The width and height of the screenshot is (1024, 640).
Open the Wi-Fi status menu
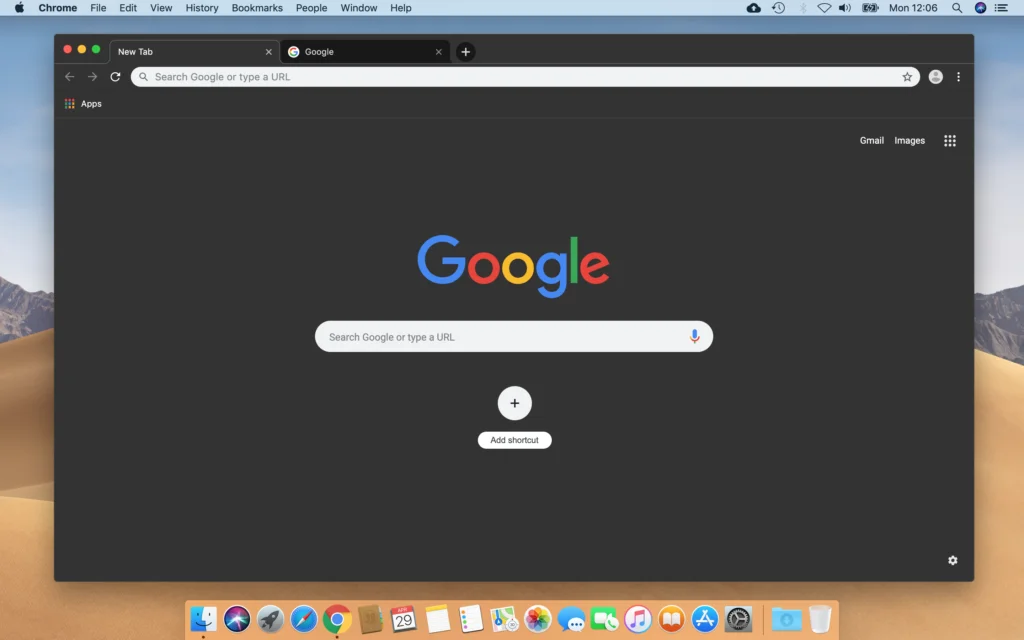tap(824, 8)
